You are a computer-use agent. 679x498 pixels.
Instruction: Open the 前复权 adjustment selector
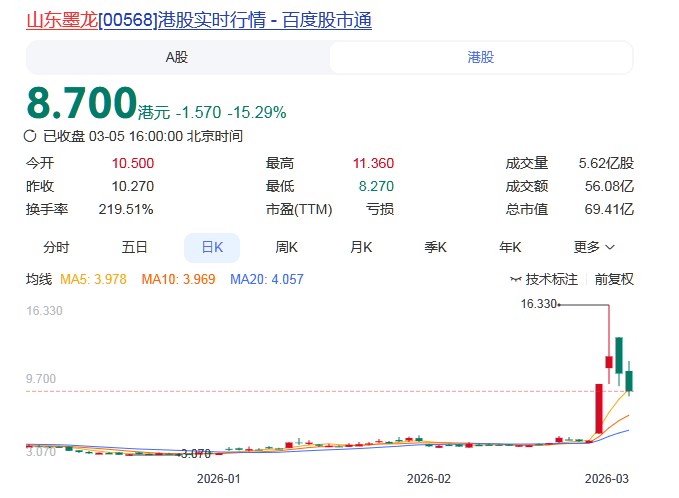[x=614, y=279]
